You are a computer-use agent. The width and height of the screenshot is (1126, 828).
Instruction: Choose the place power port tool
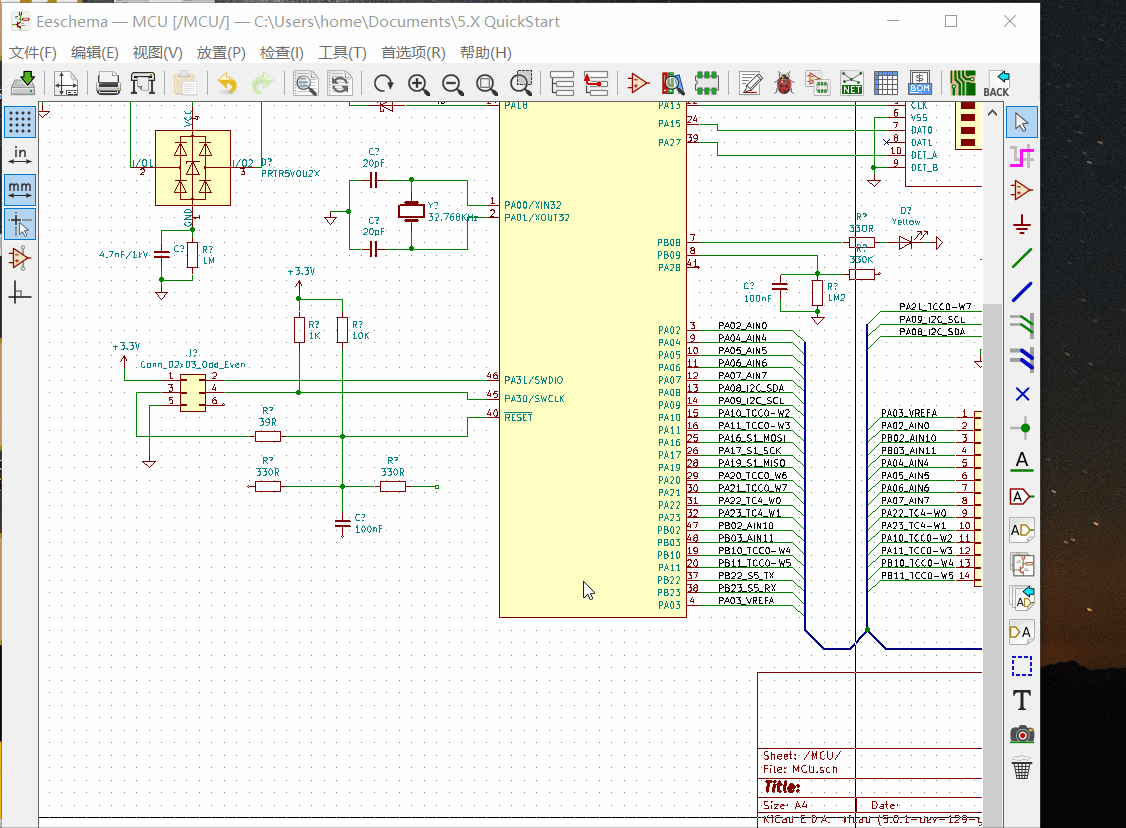pos(1022,224)
